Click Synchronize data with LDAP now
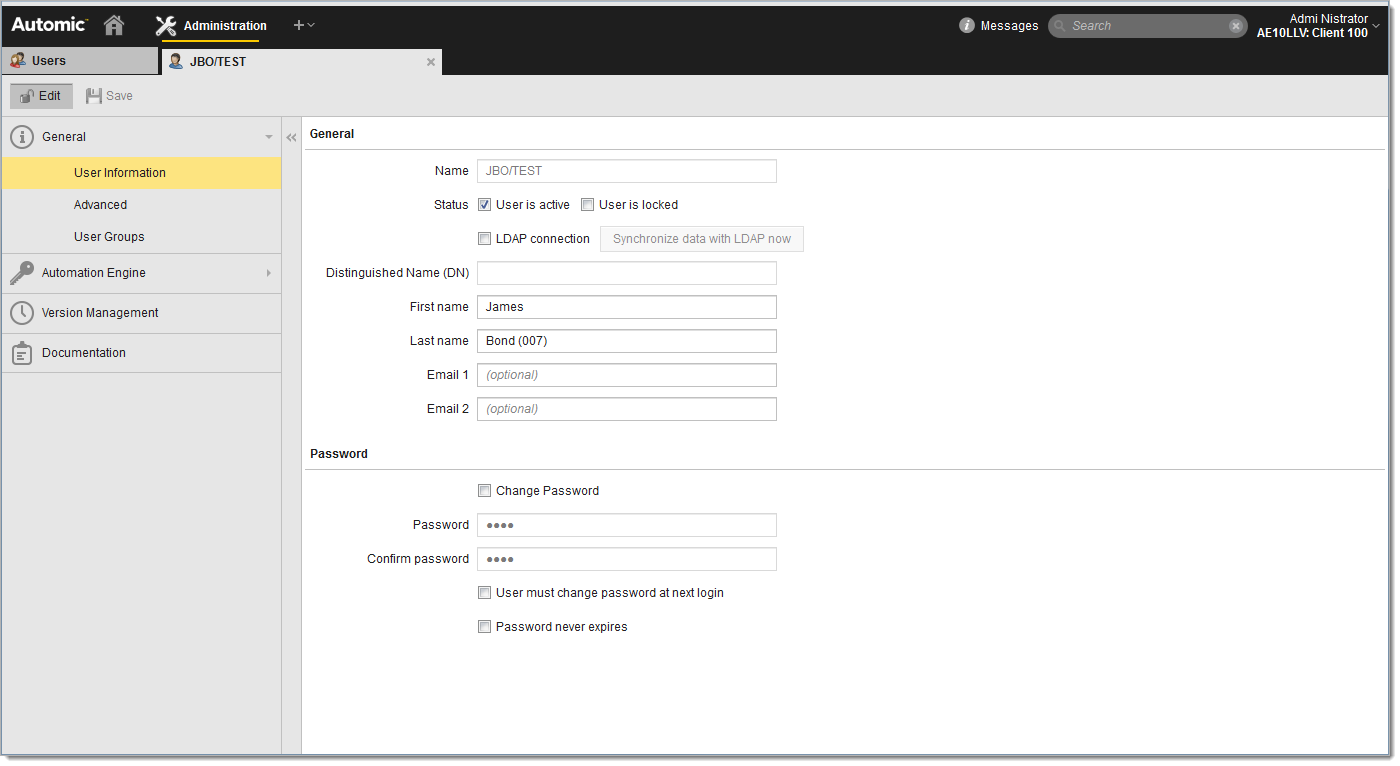This screenshot has height=766, width=1400. [701, 238]
